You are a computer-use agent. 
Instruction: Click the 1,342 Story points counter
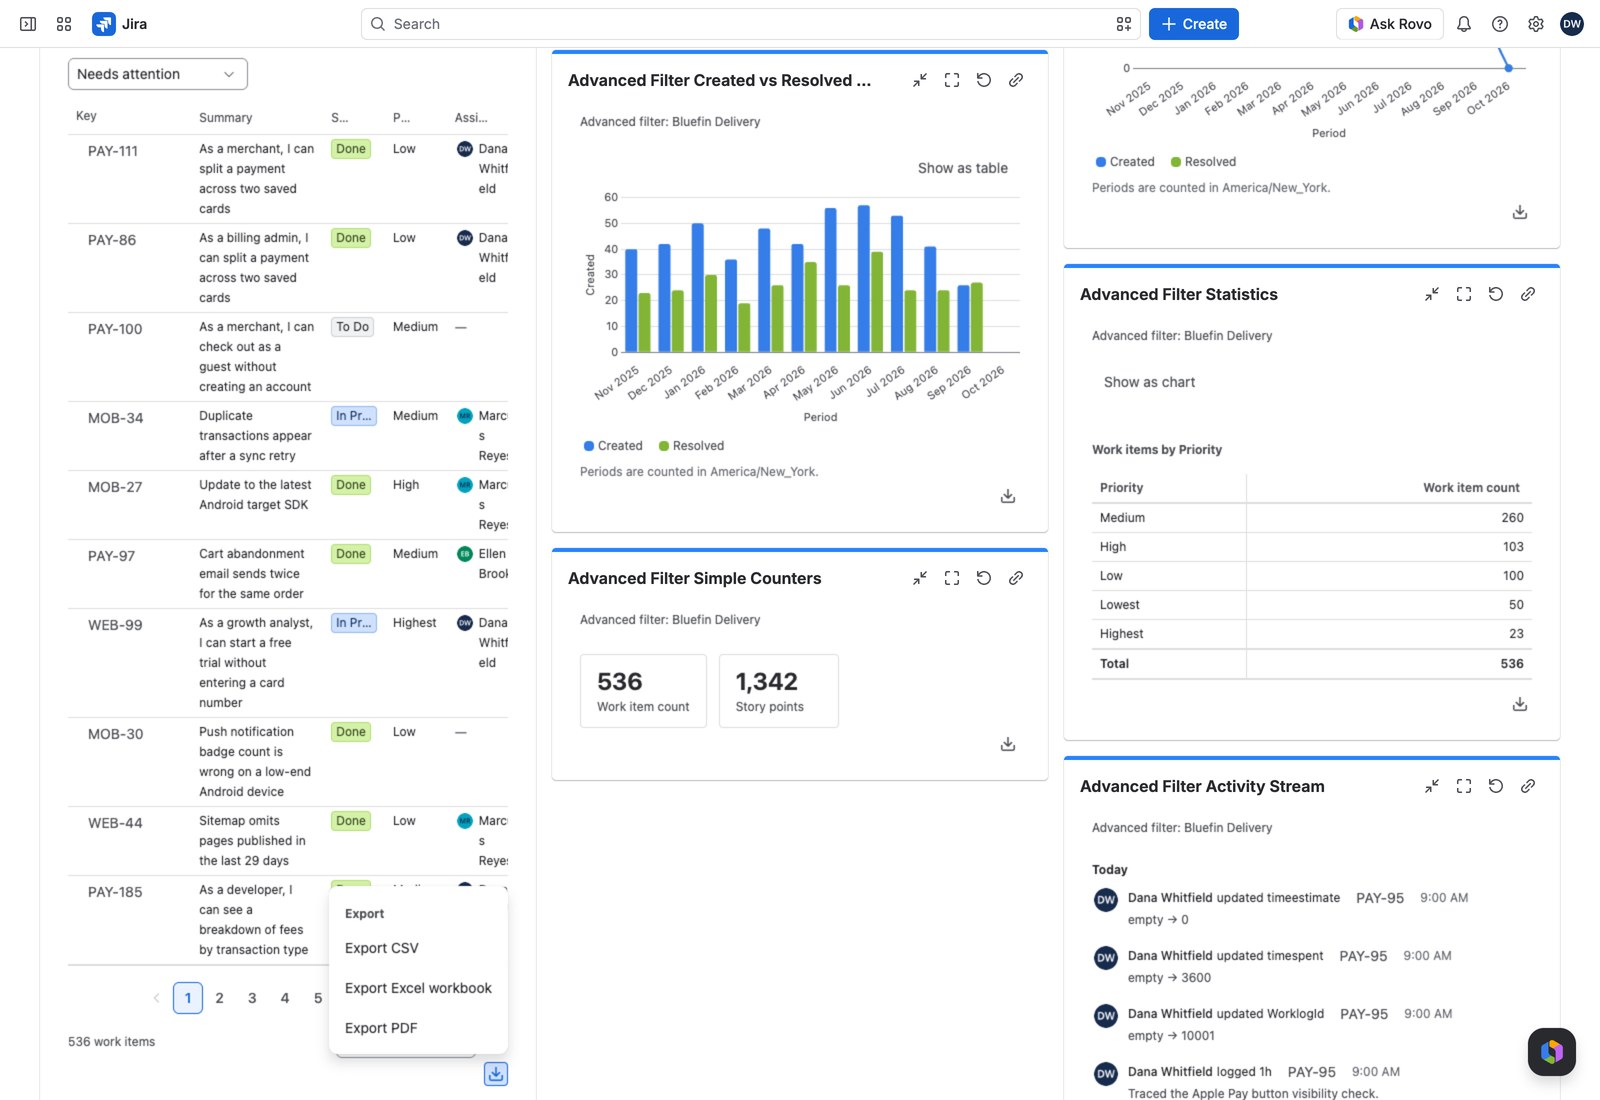(779, 691)
